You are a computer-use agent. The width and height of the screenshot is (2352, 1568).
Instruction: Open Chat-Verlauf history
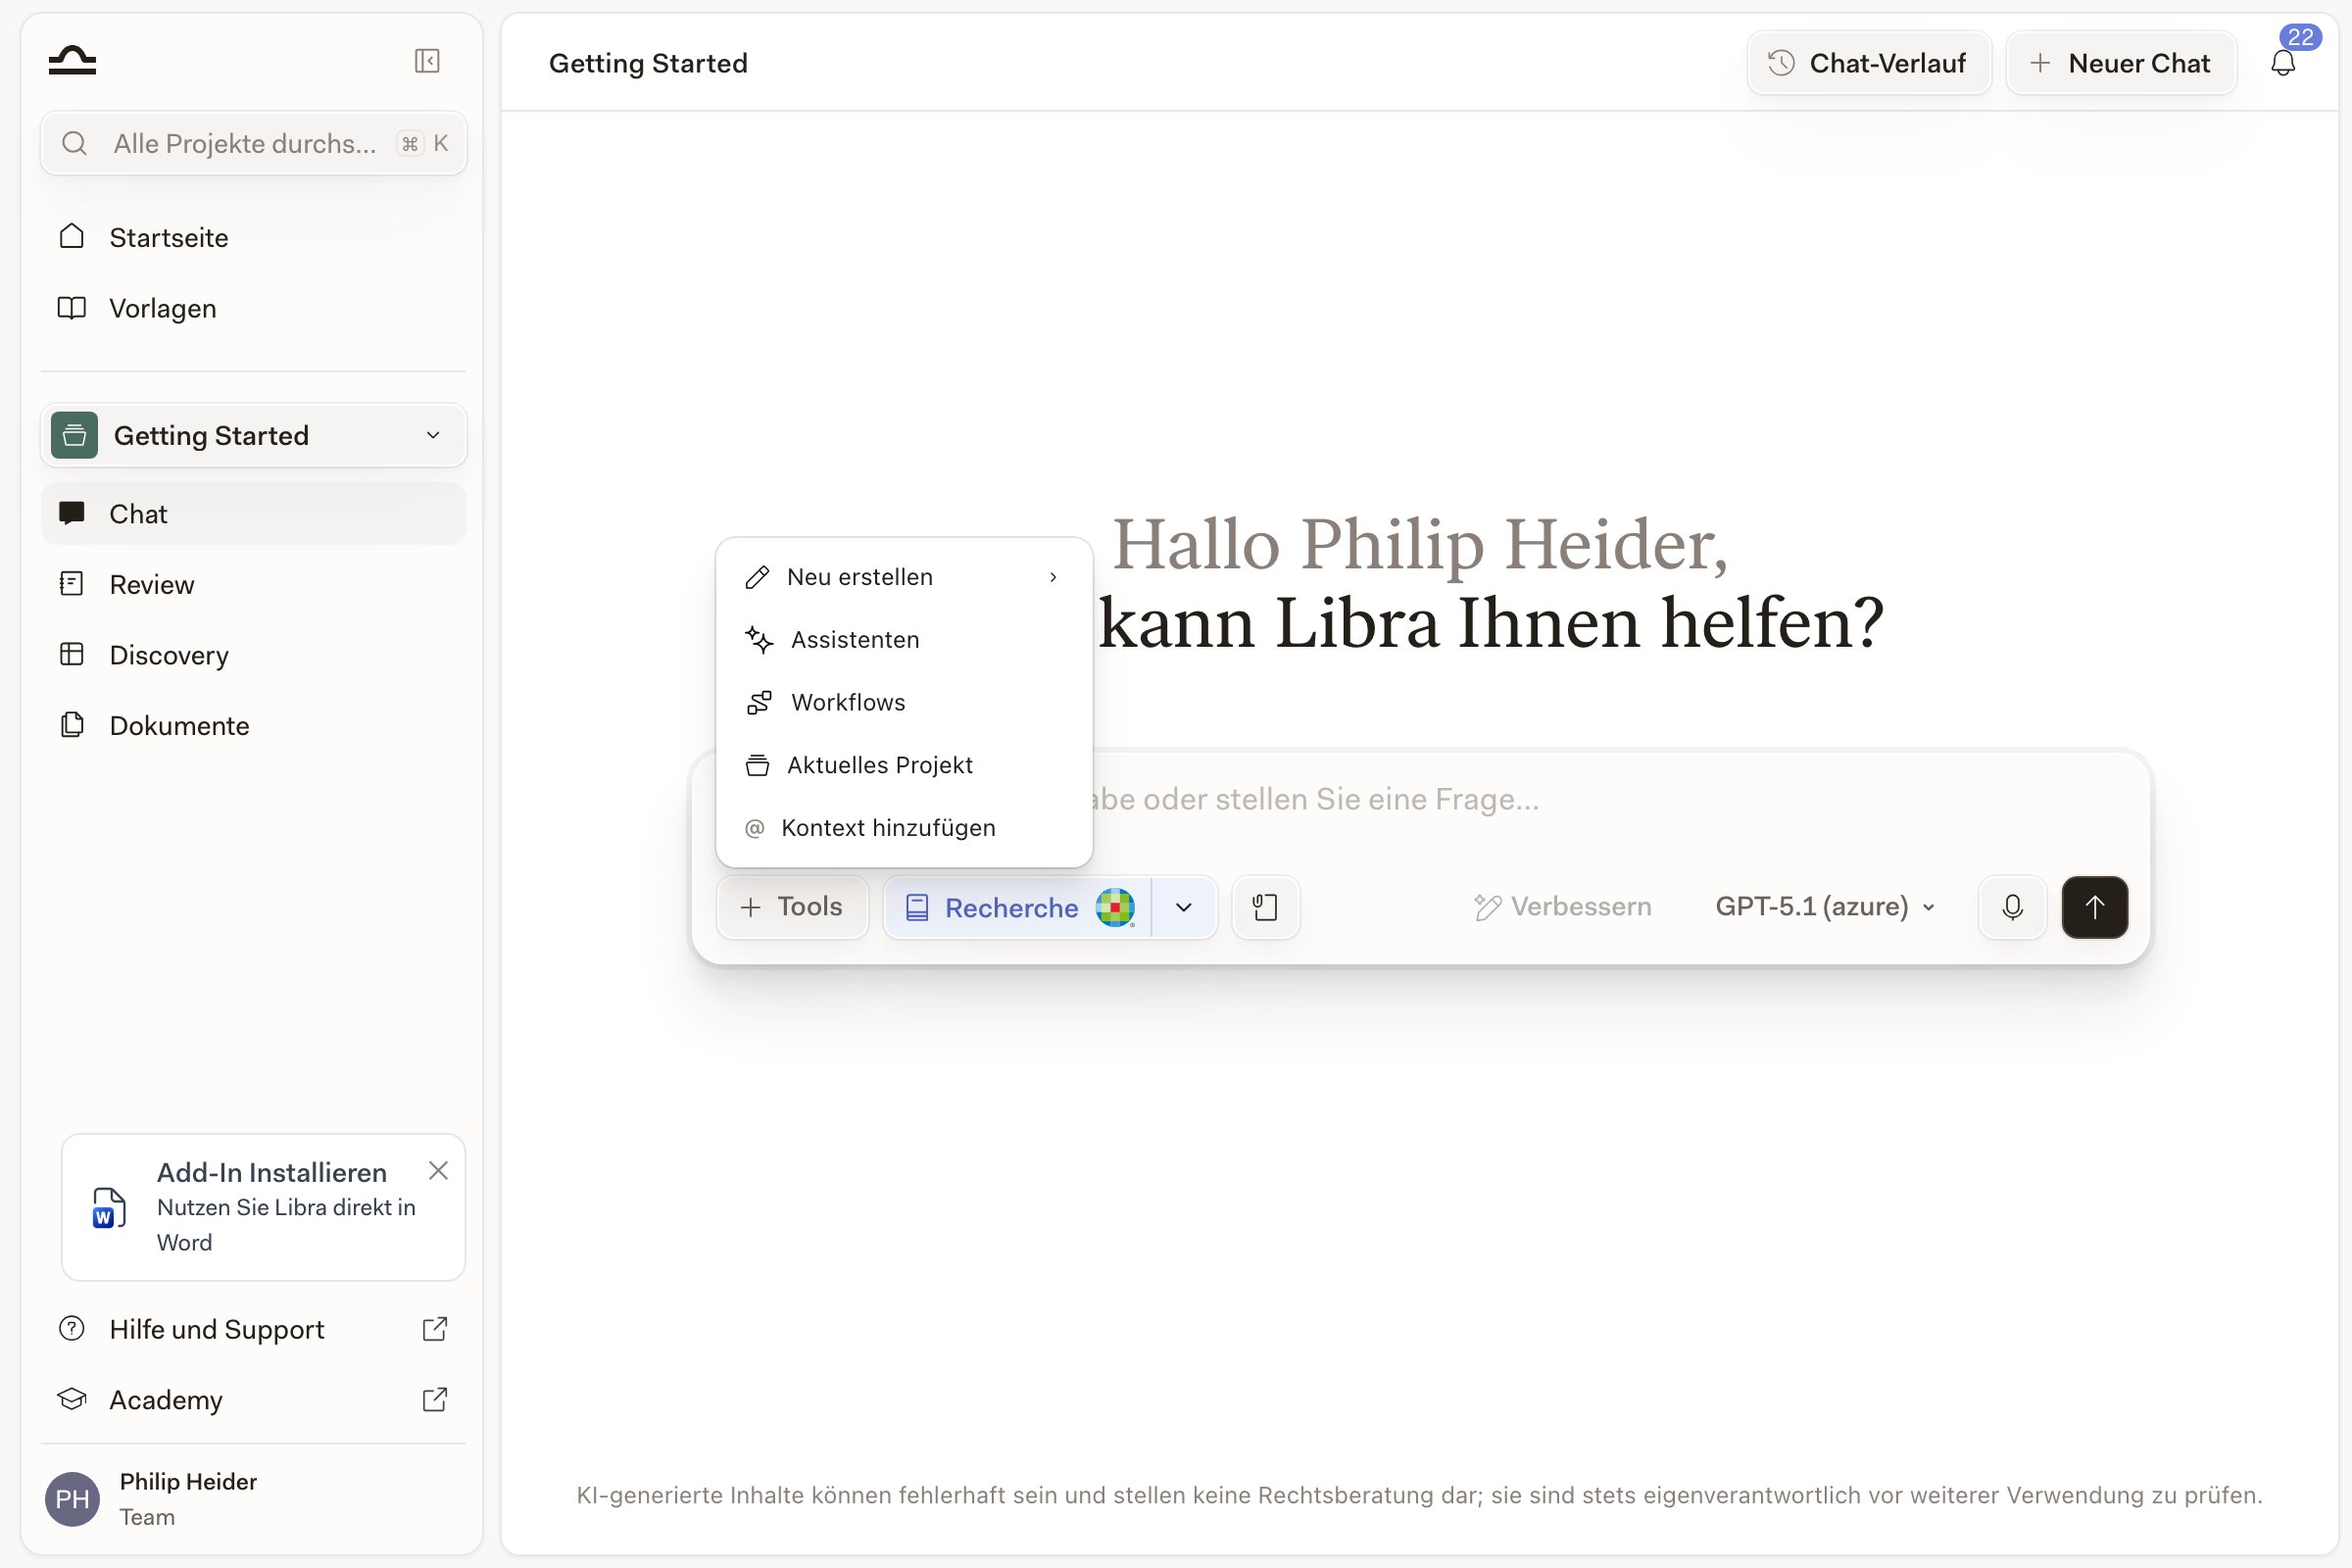[1868, 63]
